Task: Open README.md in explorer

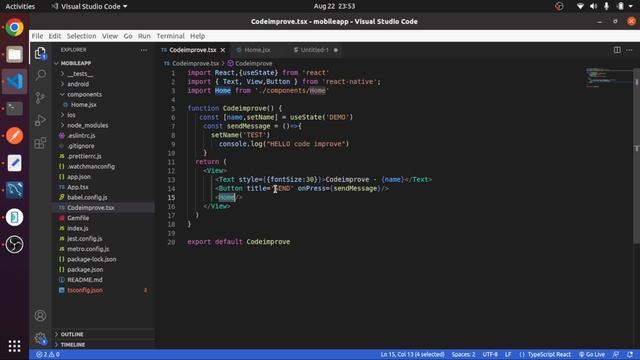Action: pyautogui.click(x=84, y=280)
